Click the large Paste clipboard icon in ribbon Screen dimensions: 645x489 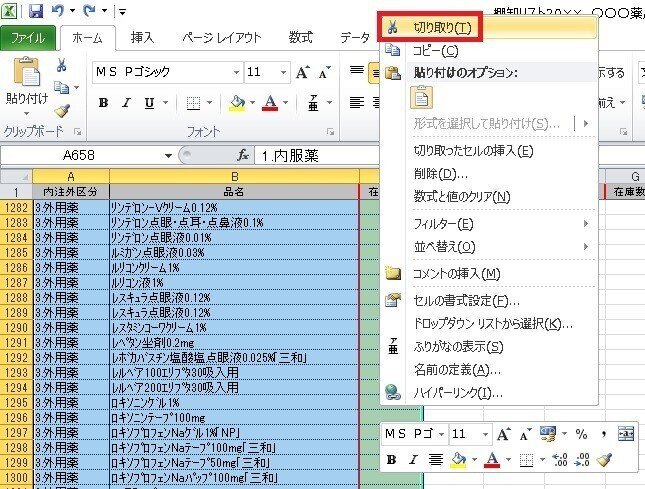click(27, 73)
